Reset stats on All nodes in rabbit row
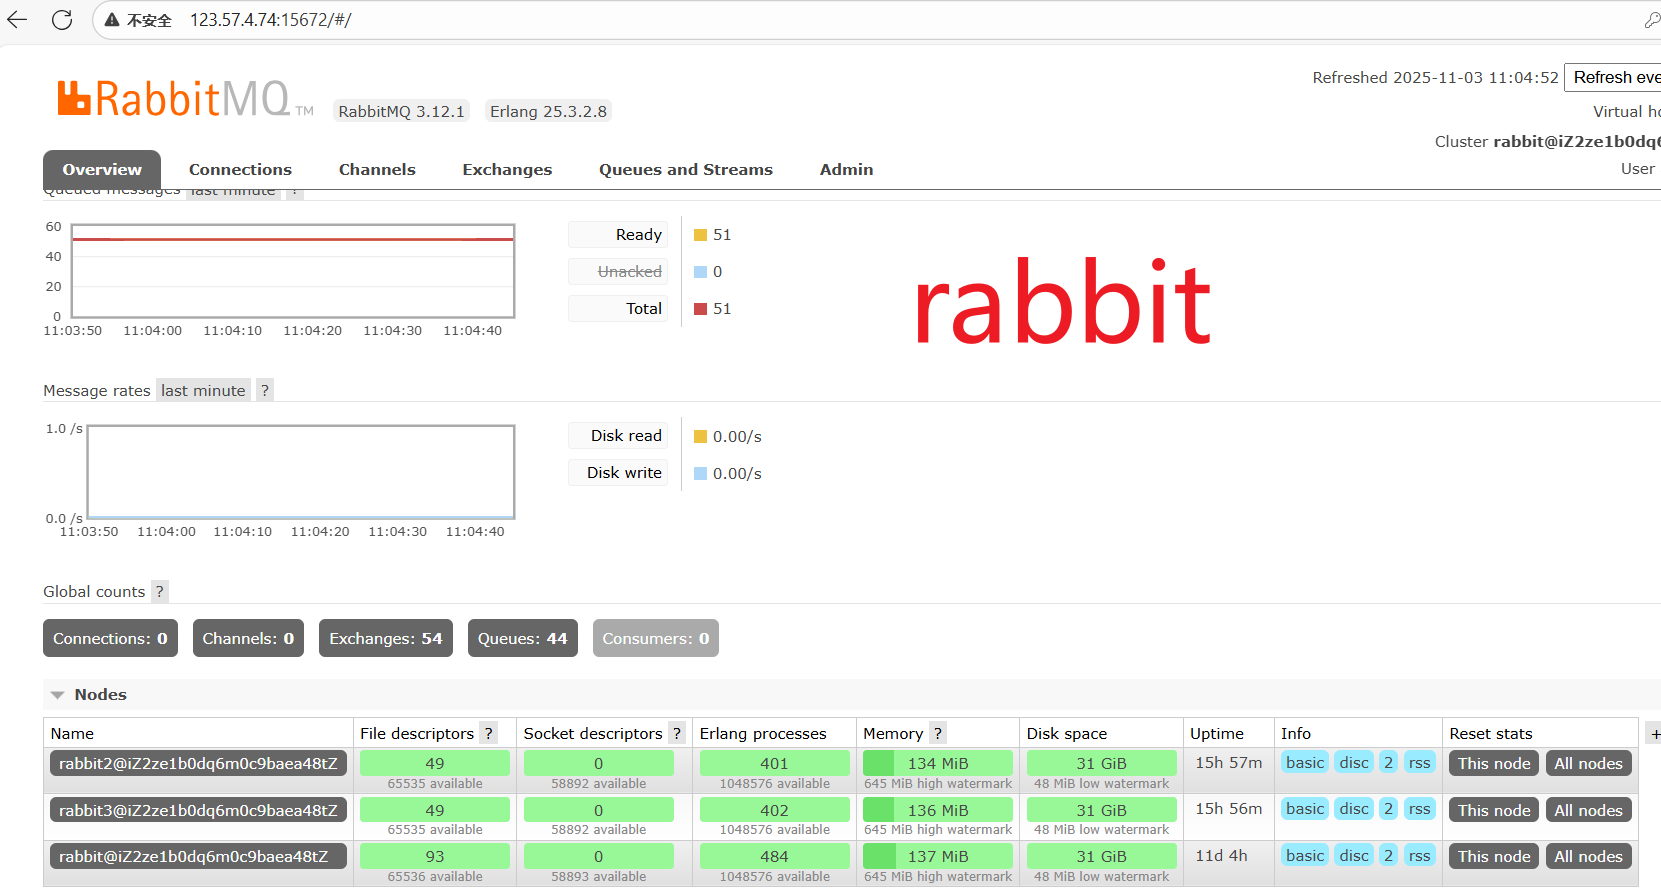 (x=1588, y=856)
